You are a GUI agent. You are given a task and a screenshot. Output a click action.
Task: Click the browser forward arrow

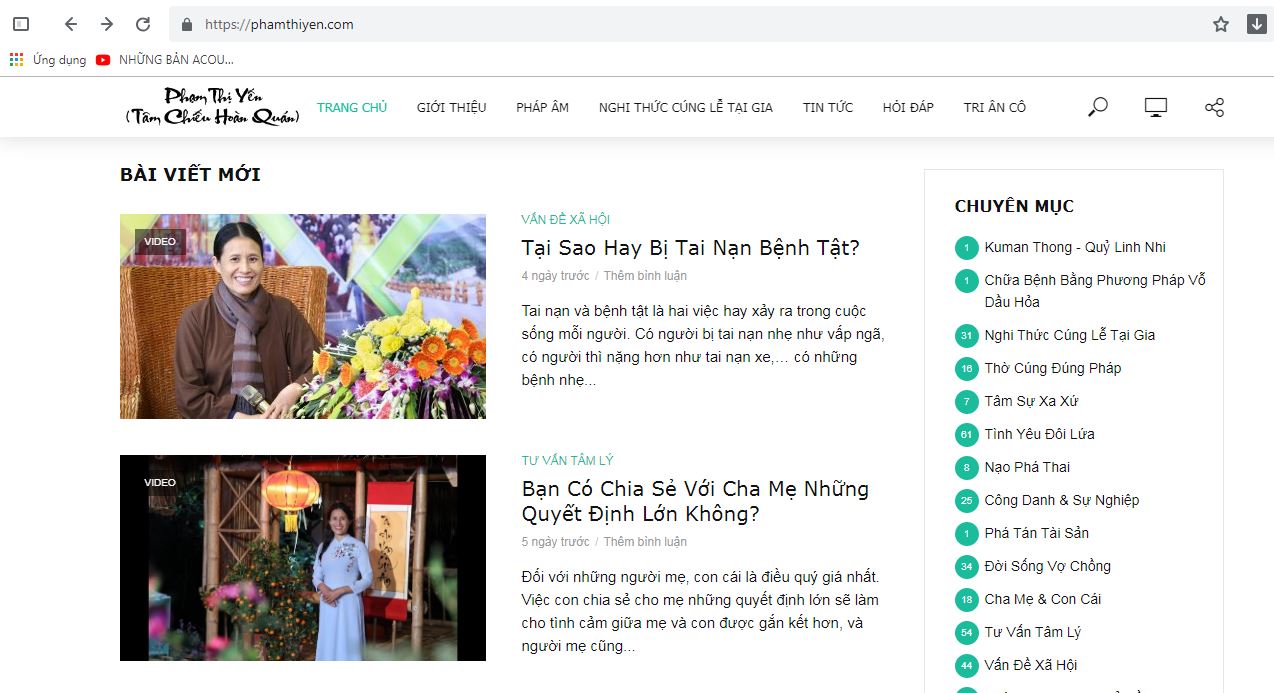pos(107,24)
